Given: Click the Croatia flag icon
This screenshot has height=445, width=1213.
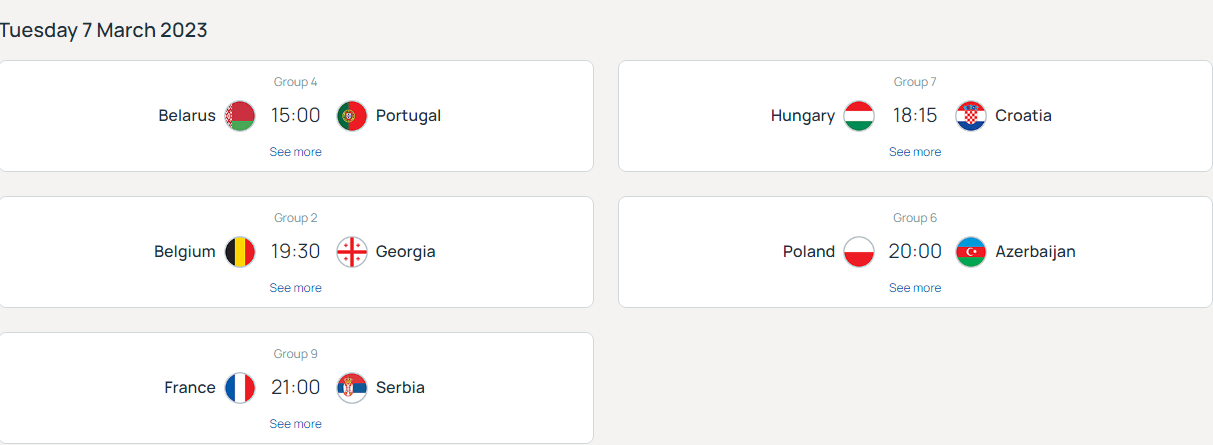Looking at the screenshot, I should tap(971, 116).
